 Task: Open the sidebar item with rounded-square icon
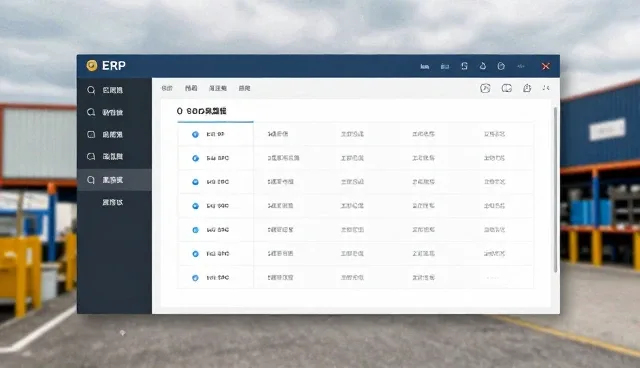(114, 134)
